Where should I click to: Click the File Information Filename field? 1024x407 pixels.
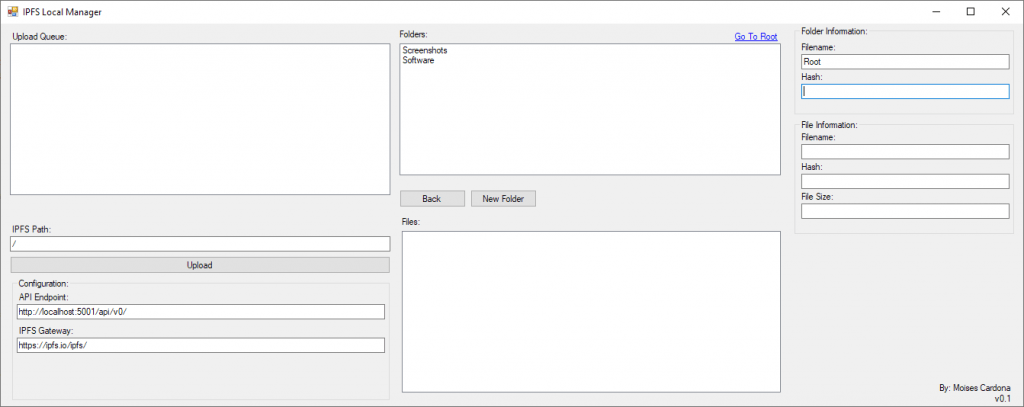[x=905, y=152]
